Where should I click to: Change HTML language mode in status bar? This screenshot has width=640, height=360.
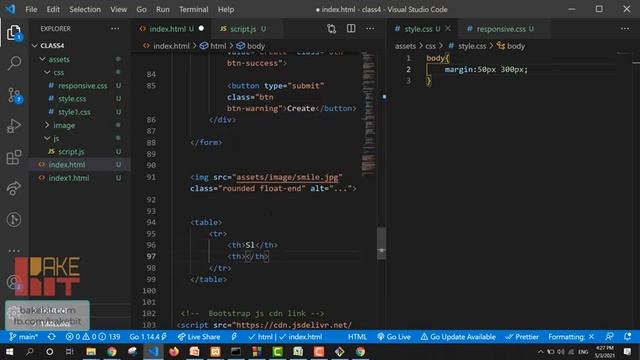(x=357, y=337)
